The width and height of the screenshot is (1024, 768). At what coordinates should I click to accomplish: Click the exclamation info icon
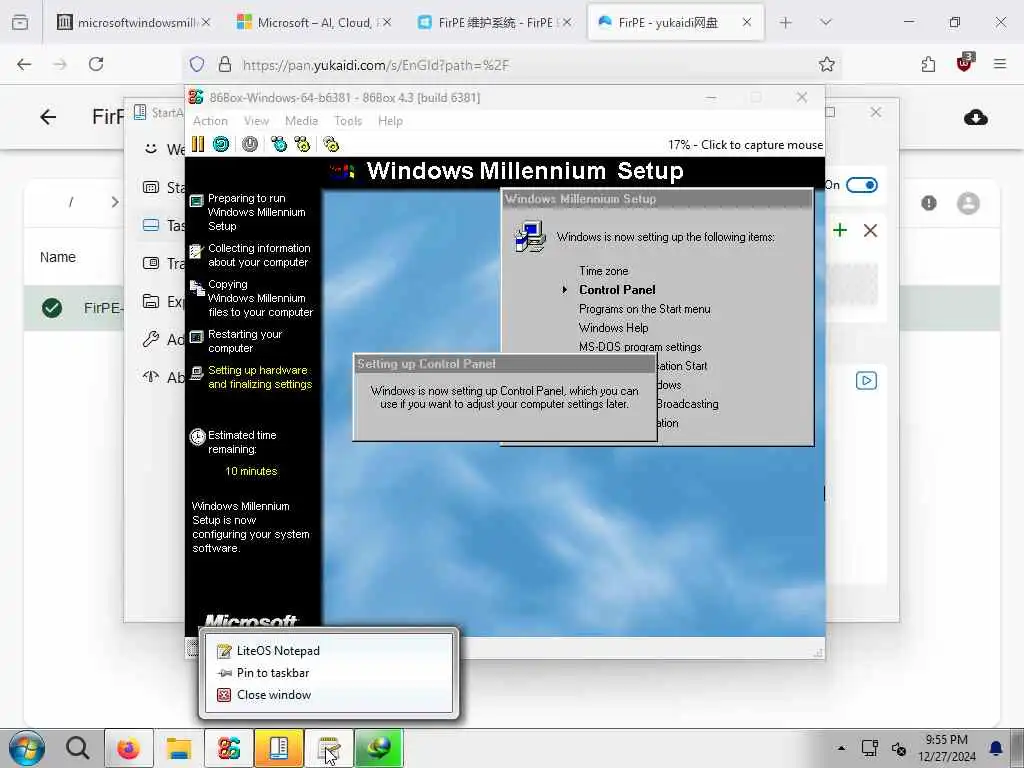tap(929, 203)
